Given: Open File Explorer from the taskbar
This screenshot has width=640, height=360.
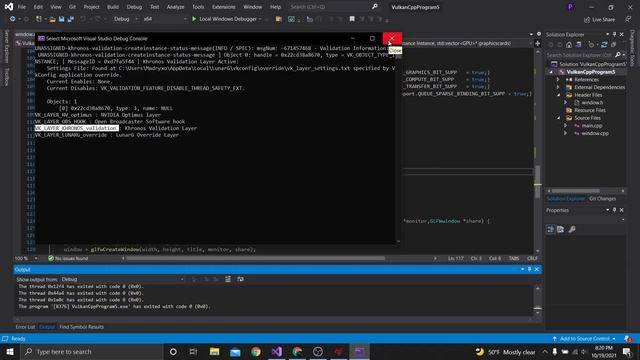Looking at the screenshot, I should click(x=215, y=351).
